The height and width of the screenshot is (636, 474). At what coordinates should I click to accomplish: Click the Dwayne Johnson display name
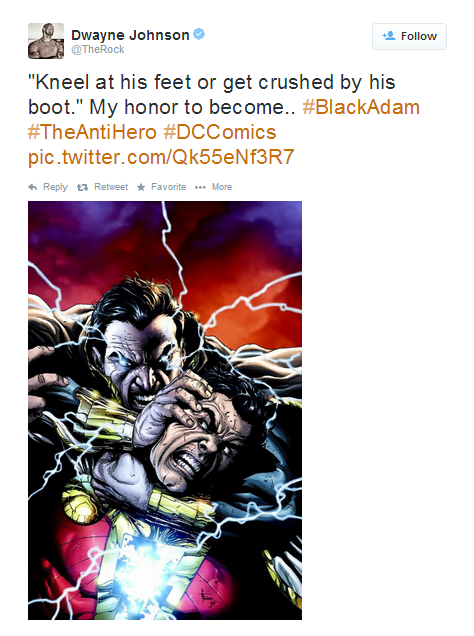[130, 35]
